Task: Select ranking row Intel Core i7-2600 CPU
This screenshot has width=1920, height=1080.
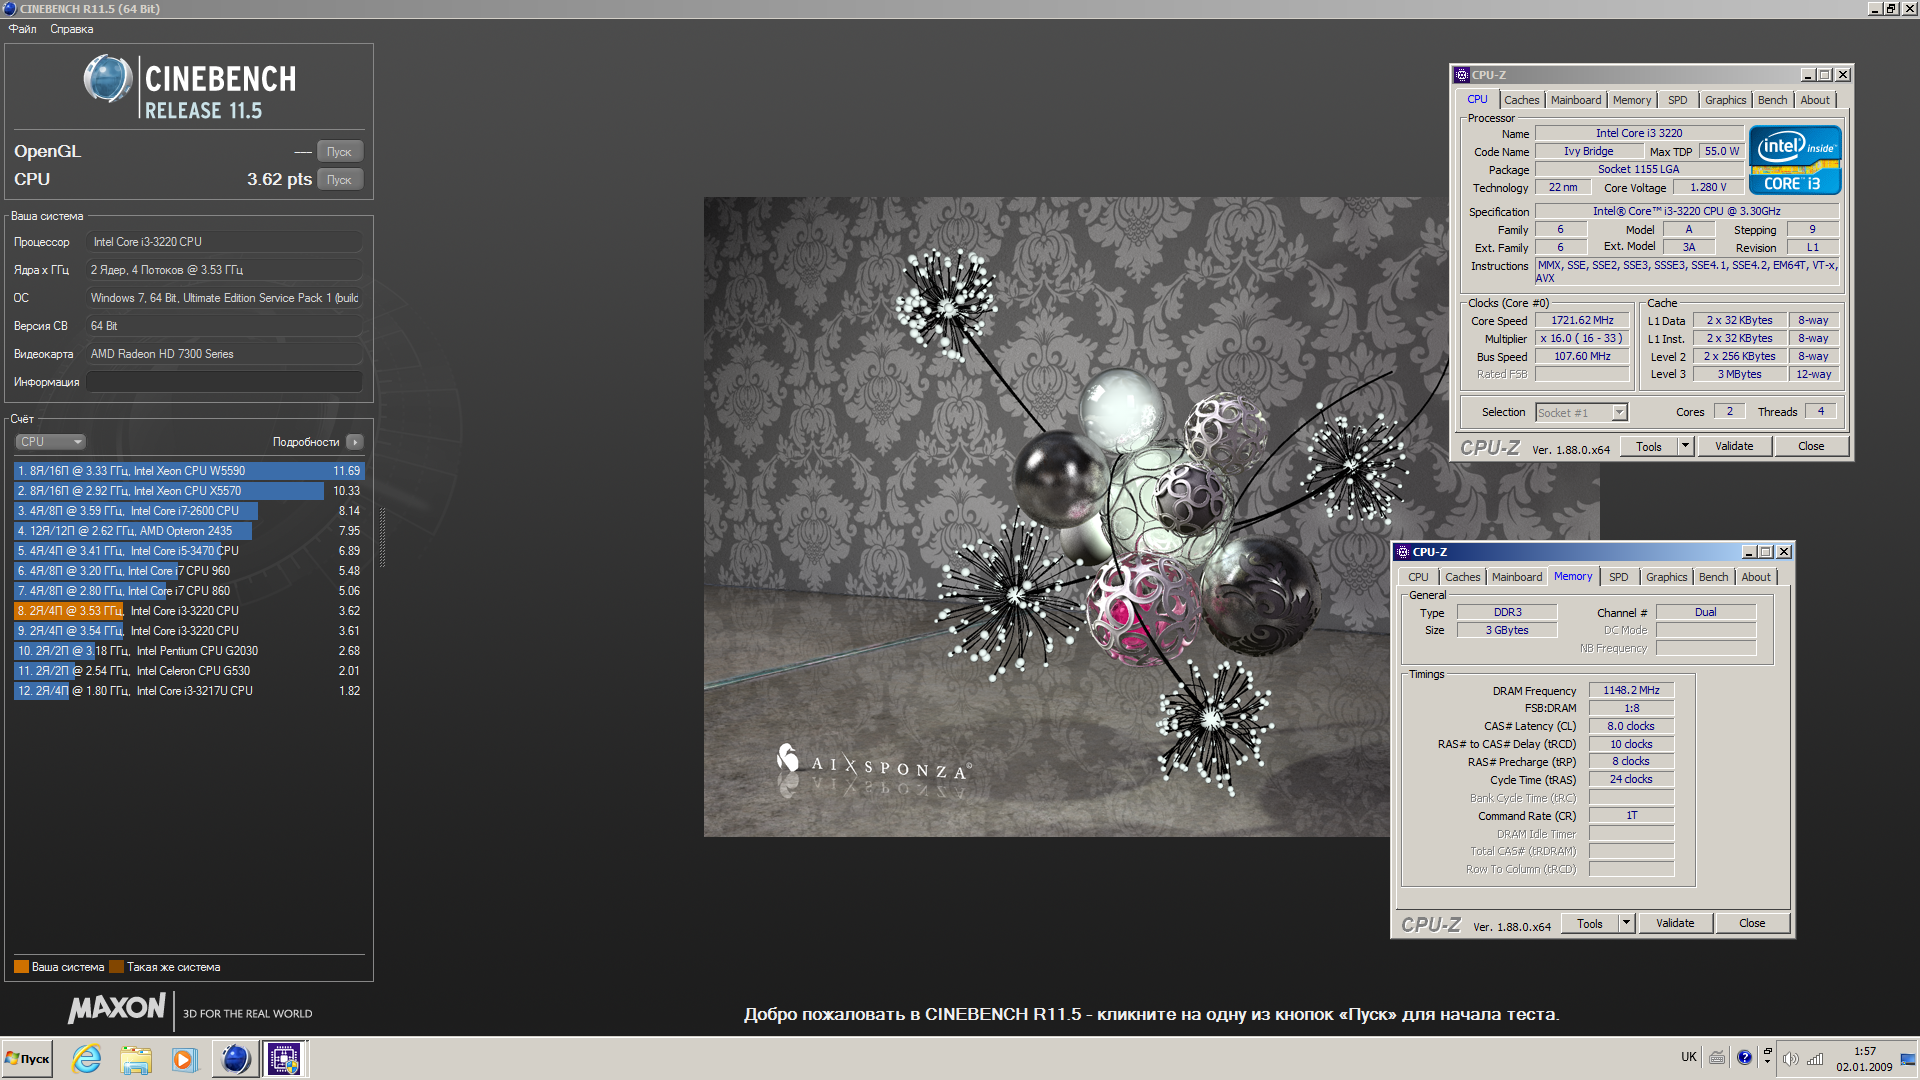Action: tap(189, 511)
